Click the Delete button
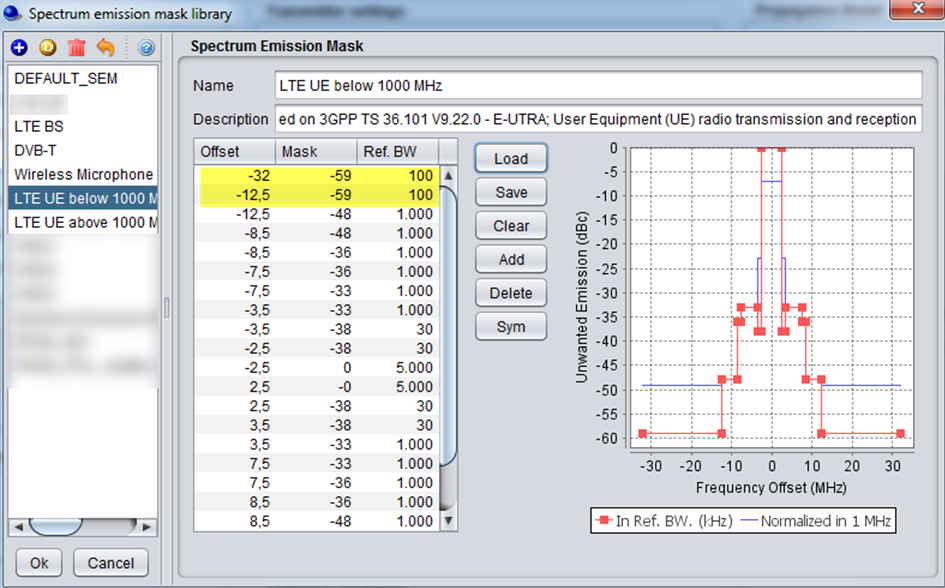This screenshot has width=945, height=588. (x=511, y=293)
